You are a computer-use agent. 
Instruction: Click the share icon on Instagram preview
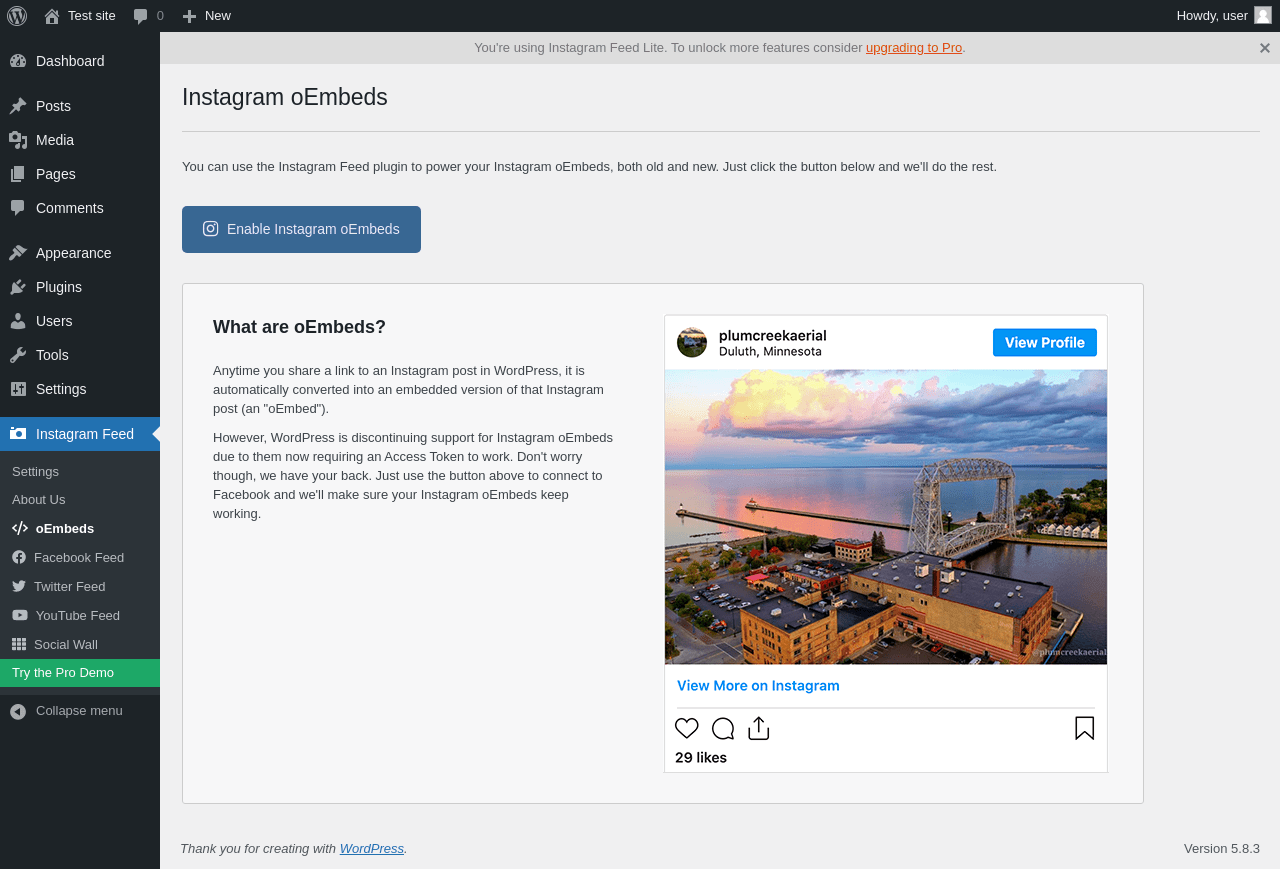pos(759,728)
